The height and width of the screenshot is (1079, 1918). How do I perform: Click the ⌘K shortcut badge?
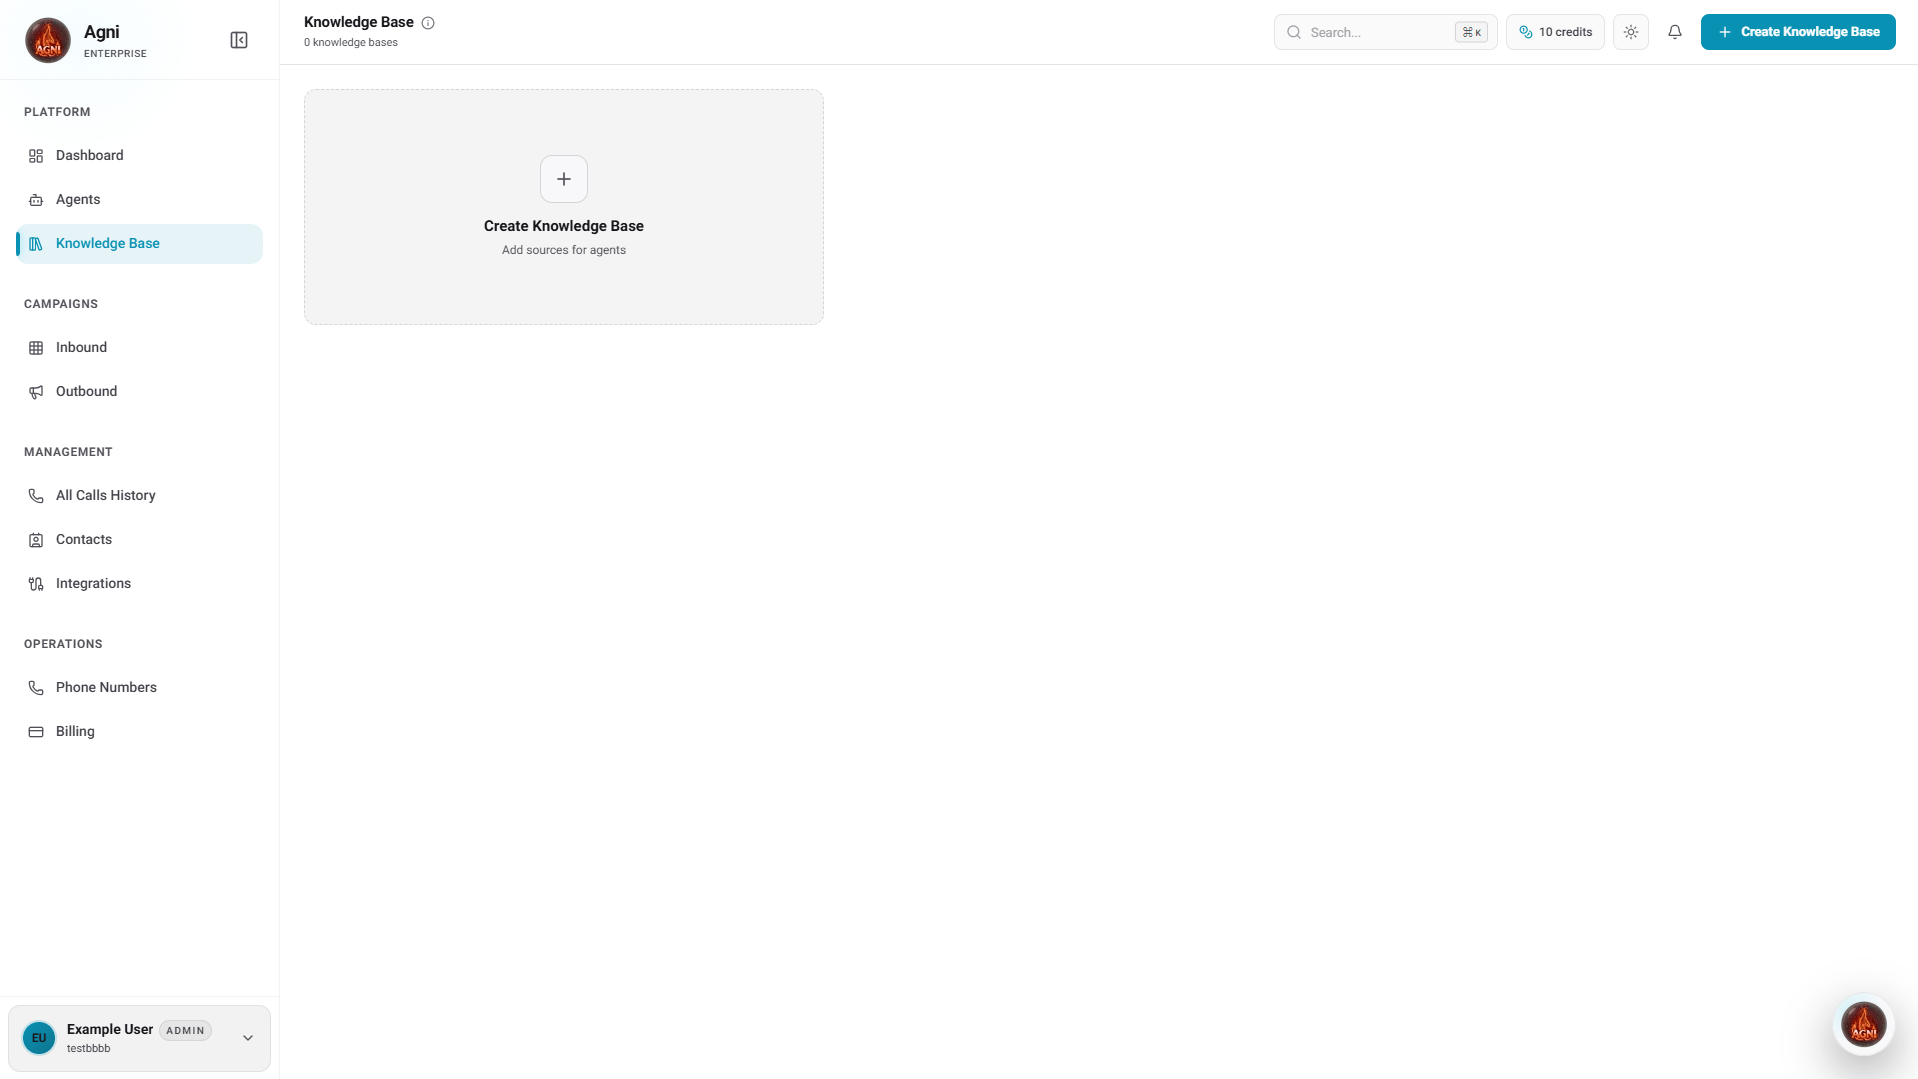(x=1471, y=32)
